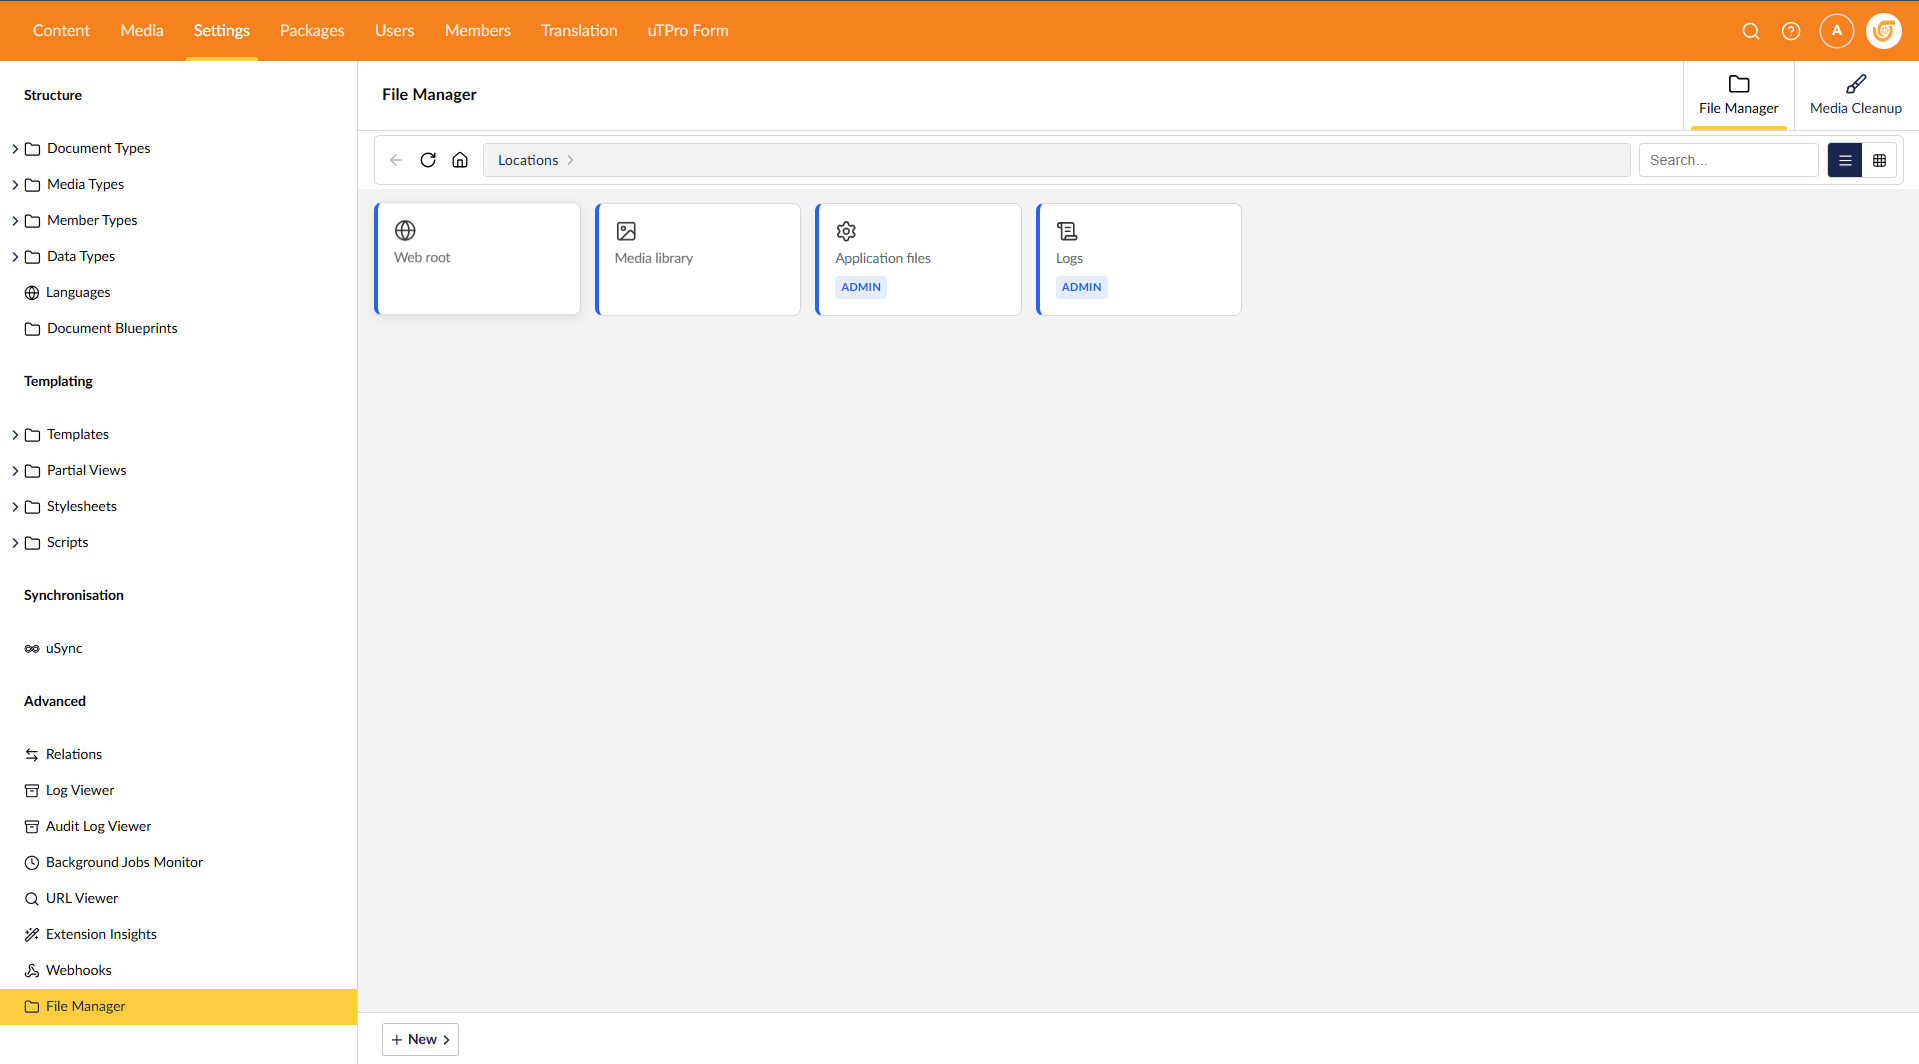Click the globe icon on Web root

tap(405, 231)
